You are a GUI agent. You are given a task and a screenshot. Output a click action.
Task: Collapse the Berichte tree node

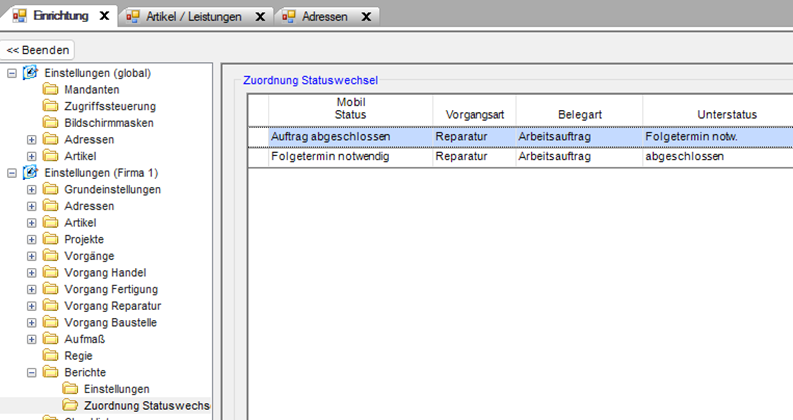[x=31, y=372]
